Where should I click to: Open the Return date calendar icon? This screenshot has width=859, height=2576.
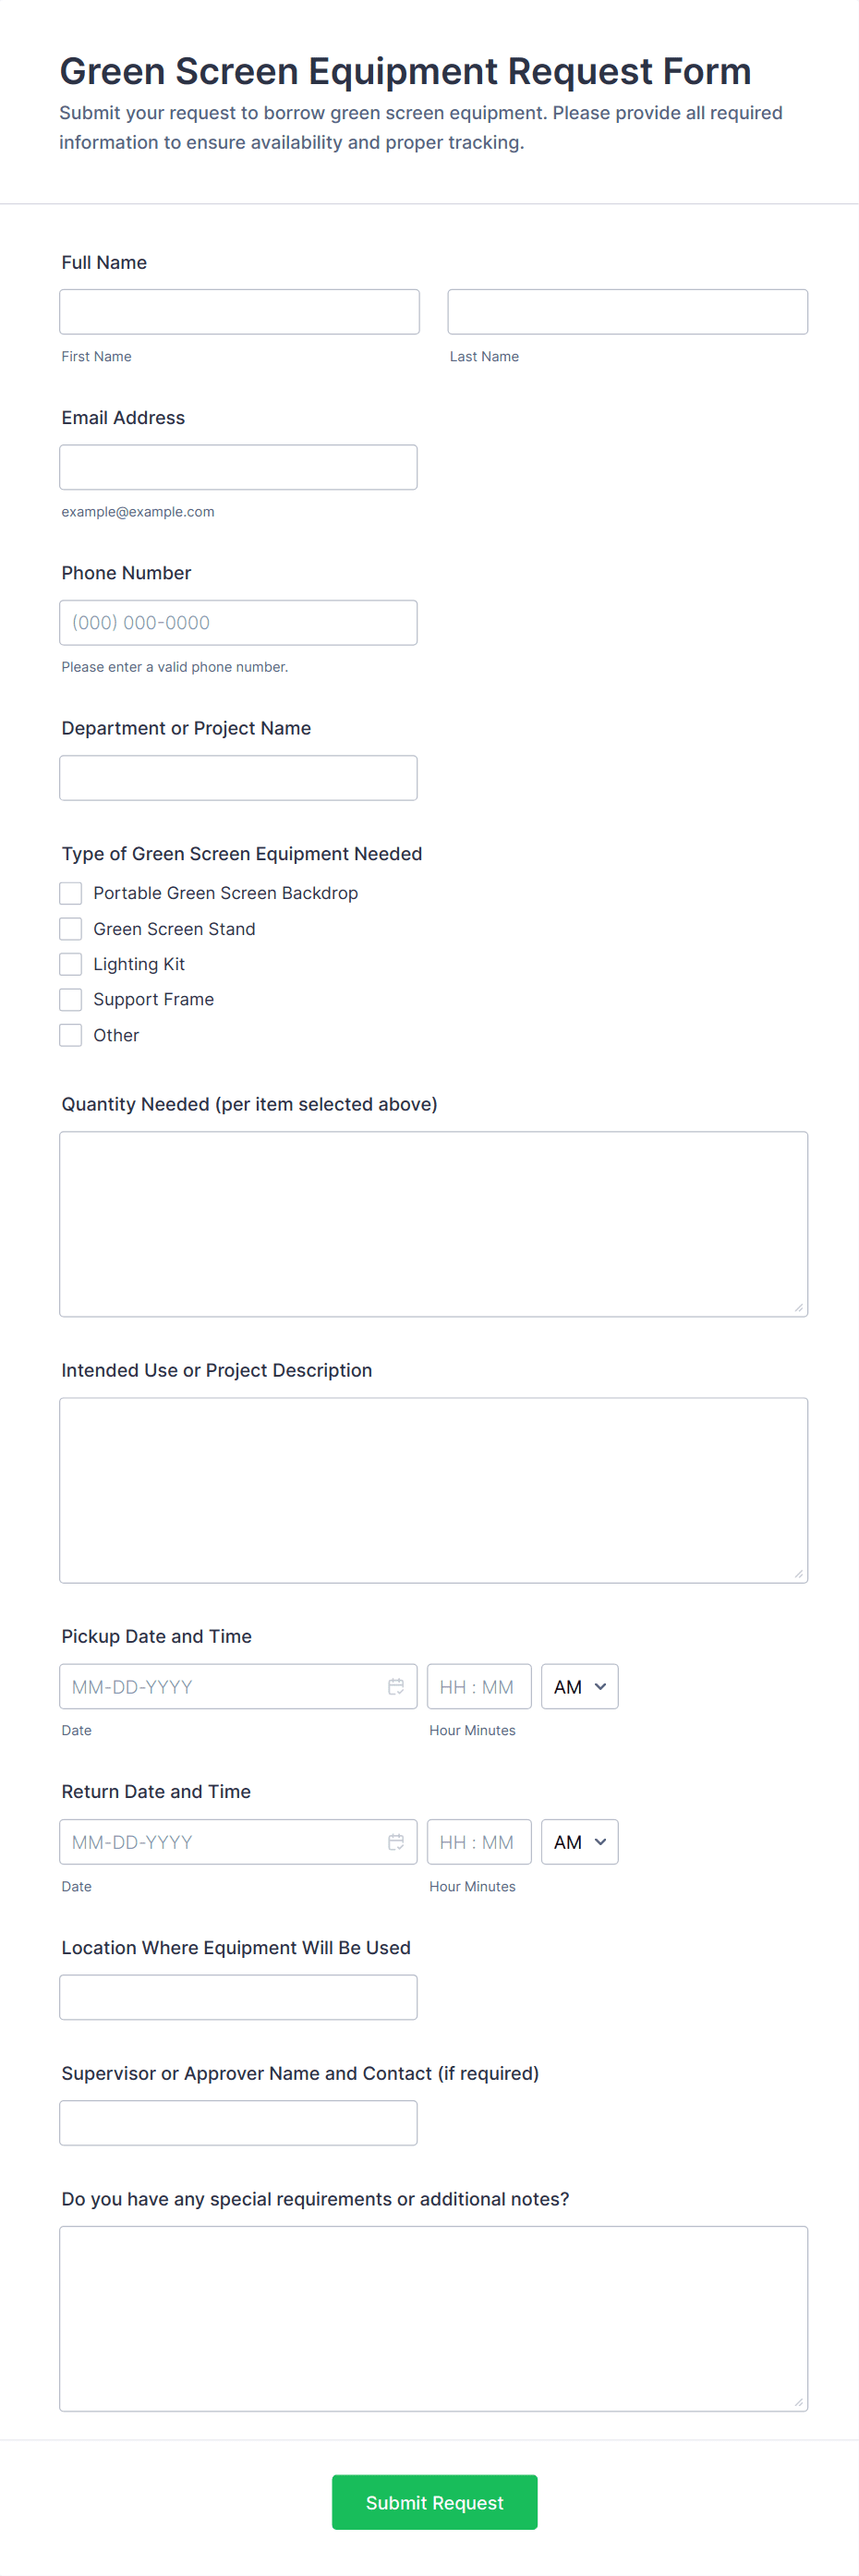pyautogui.click(x=396, y=1841)
